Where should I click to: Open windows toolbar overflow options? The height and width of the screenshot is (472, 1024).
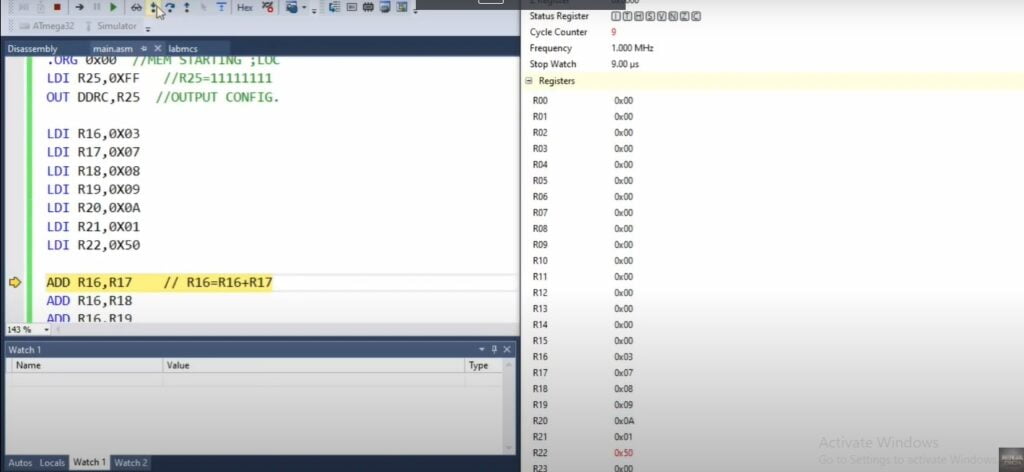[x=415, y=12]
